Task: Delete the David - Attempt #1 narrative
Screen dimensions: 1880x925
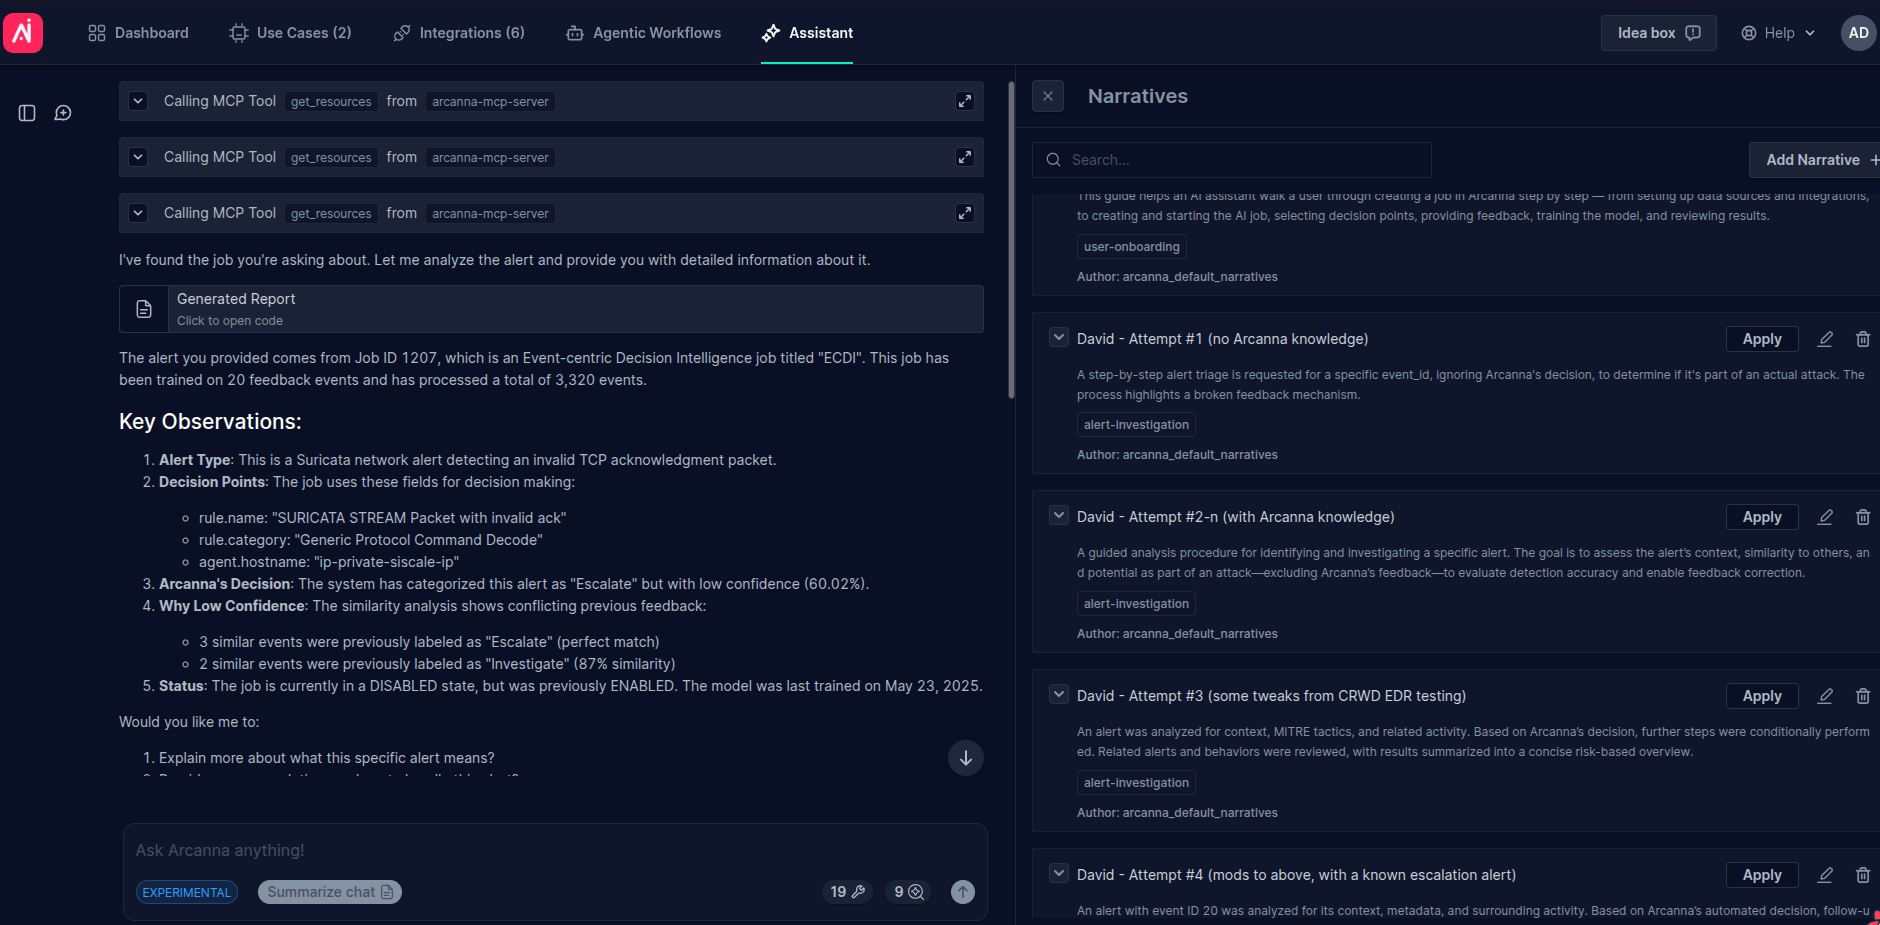Action: pyautogui.click(x=1863, y=339)
